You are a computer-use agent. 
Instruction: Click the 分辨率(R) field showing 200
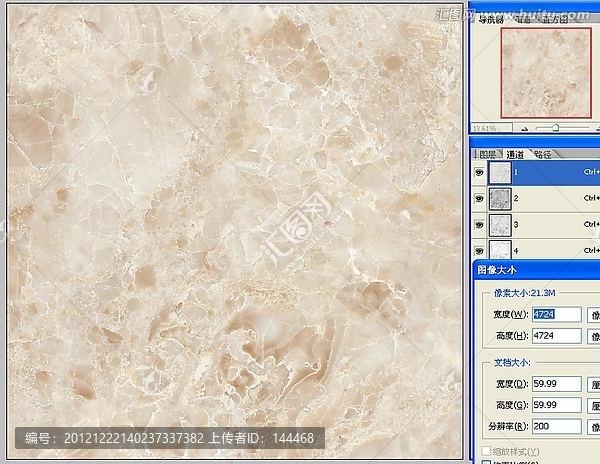click(x=557, y=427)
